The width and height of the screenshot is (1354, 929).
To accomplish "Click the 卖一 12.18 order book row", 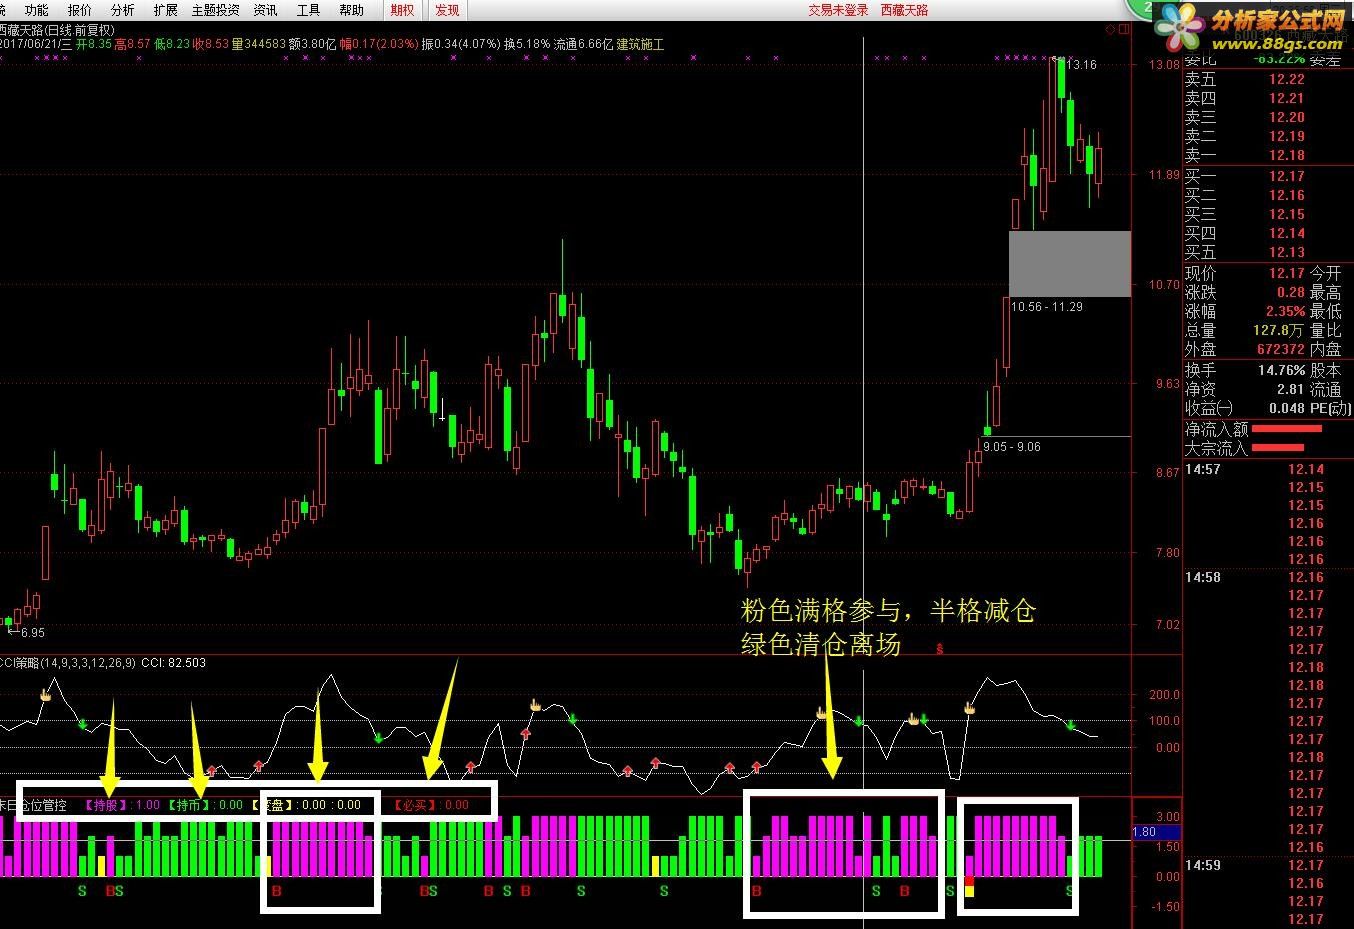I will point(1245,155).
